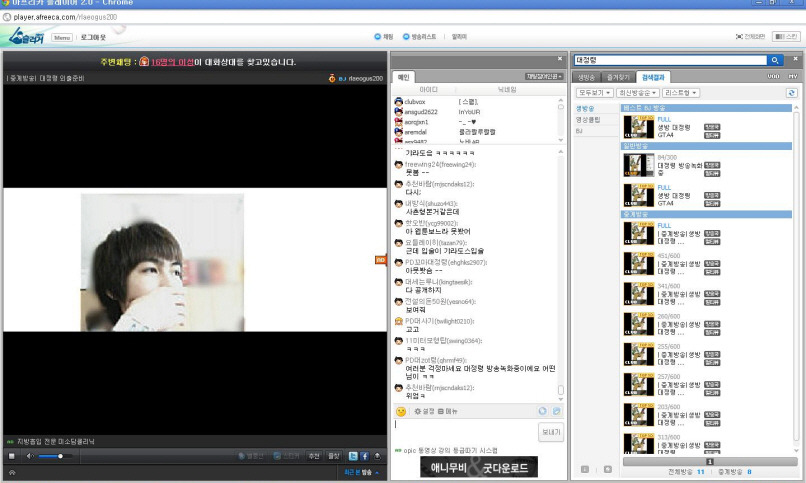
Task: Click the 추천 recommend button
Action: tap(314, 456)
